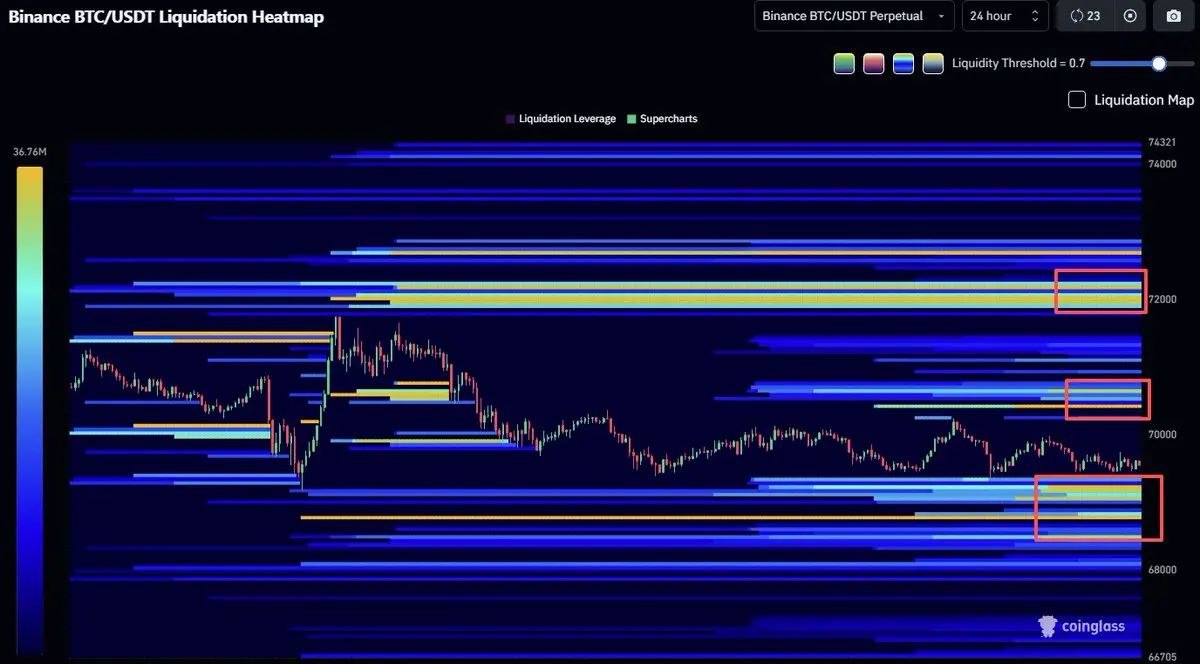The width and height of the screenshot is (1200, 664).
Task: Choose the blue-green striped color theme swatch
Action: (x=903, y=63)
